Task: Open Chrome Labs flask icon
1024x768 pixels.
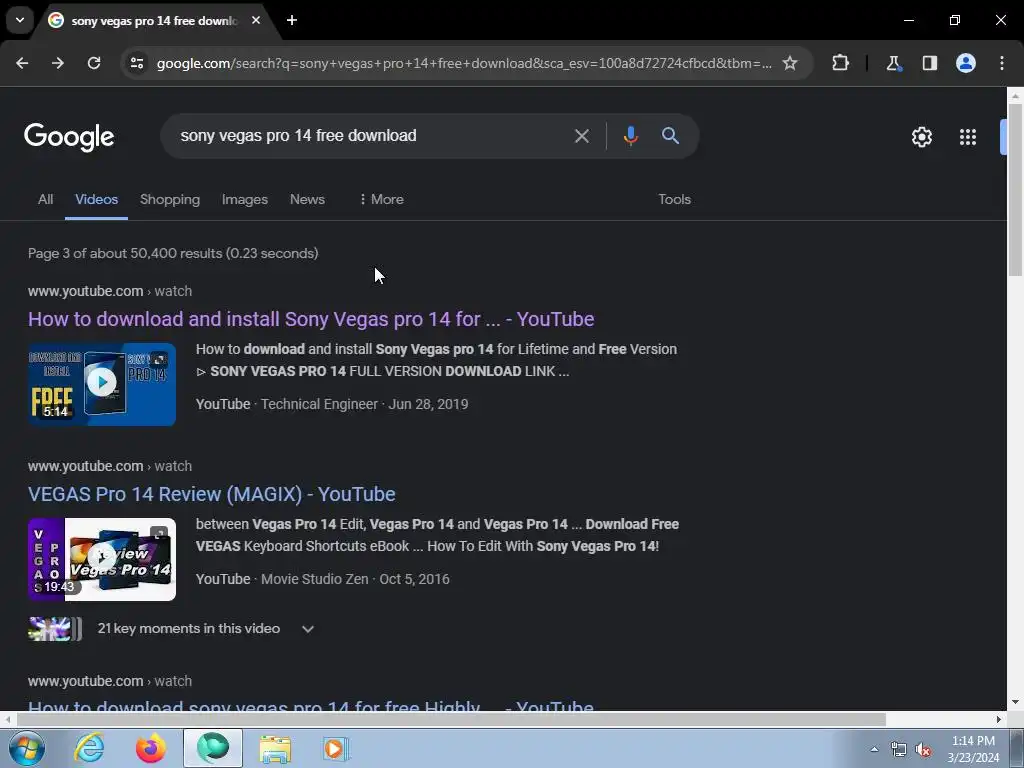Action: point(893,63)
